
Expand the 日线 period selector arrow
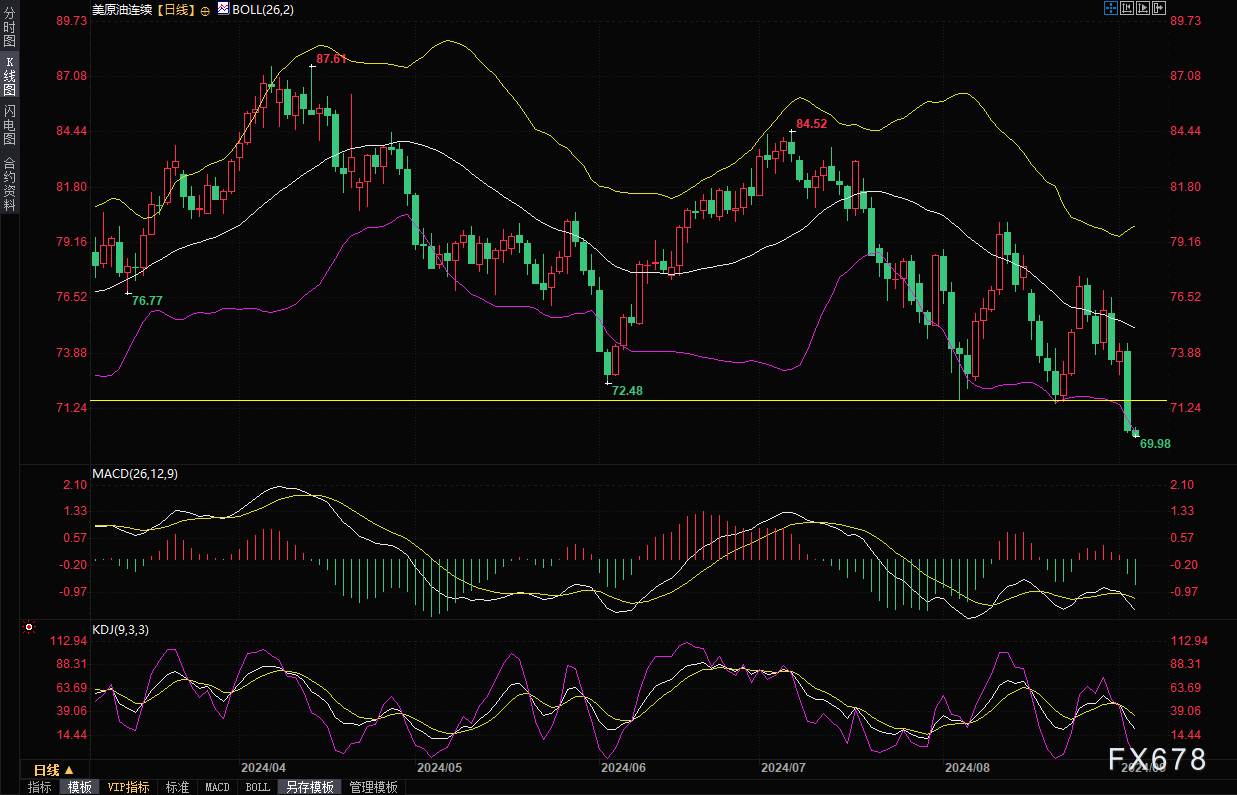[x=68, y=770]
